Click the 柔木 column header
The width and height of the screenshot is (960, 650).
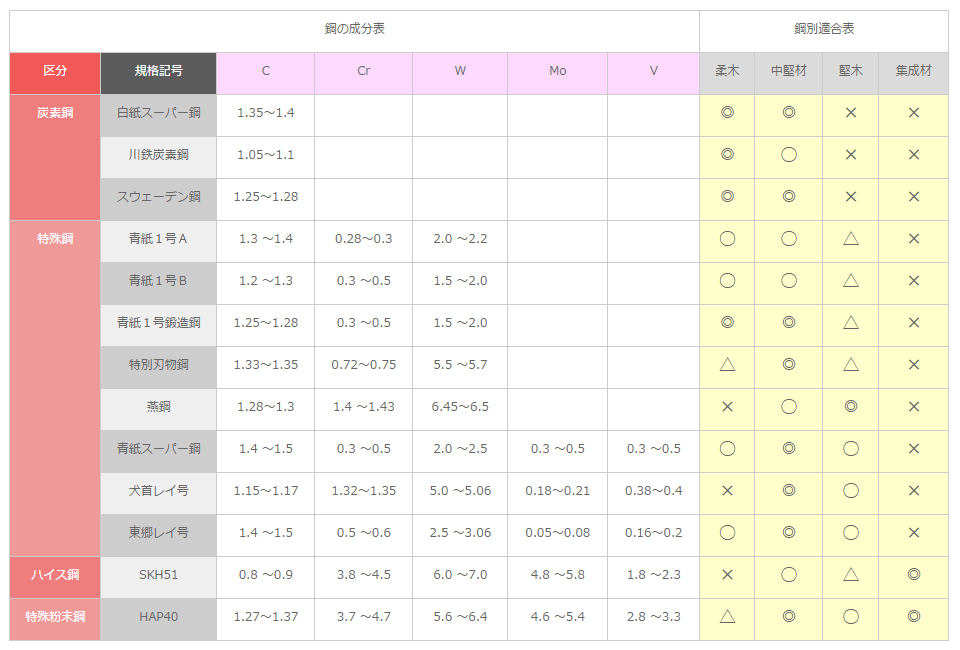[x=727, y=71]
